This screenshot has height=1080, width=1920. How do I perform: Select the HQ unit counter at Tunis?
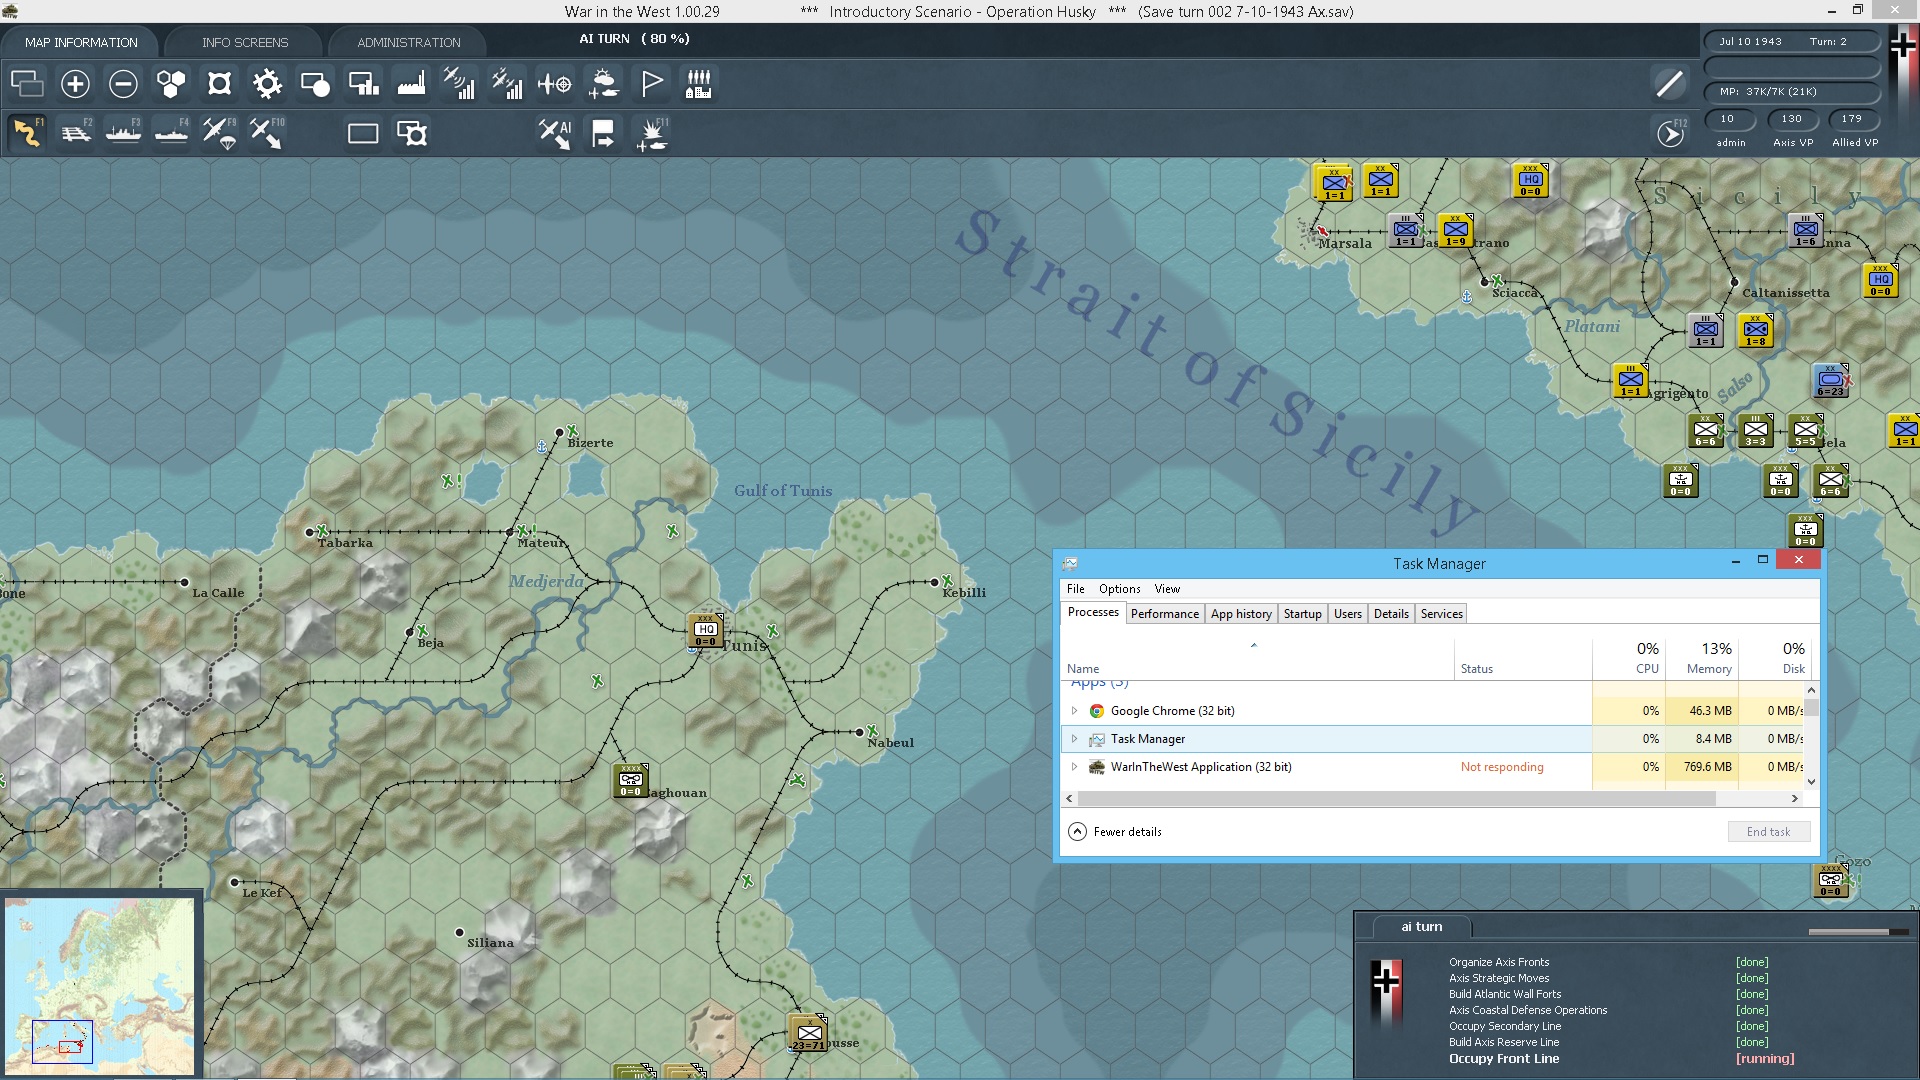(x=706, y=631)
